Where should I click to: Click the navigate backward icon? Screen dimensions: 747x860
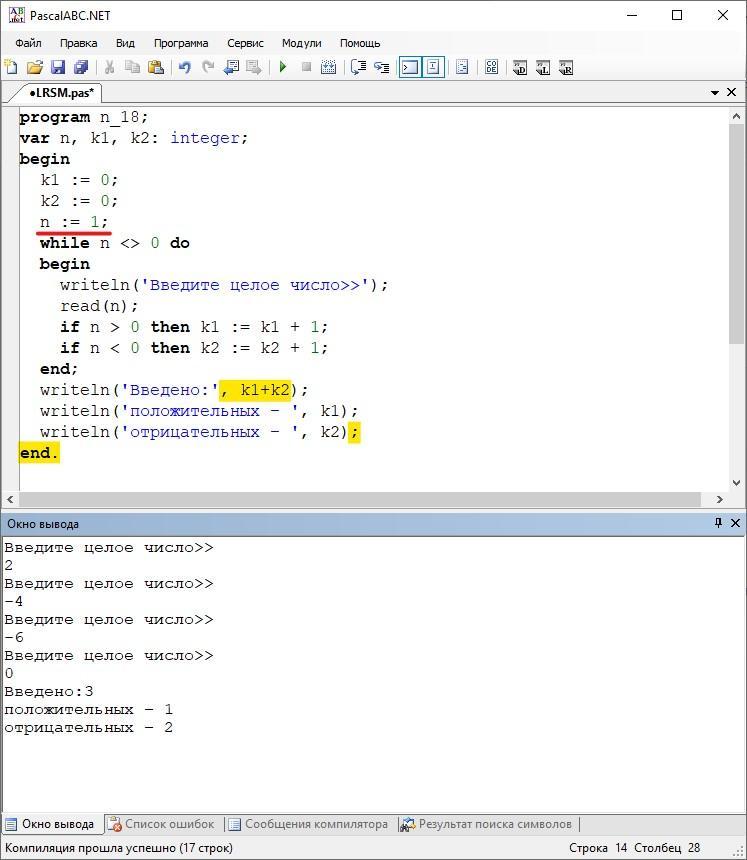point(231,67)
